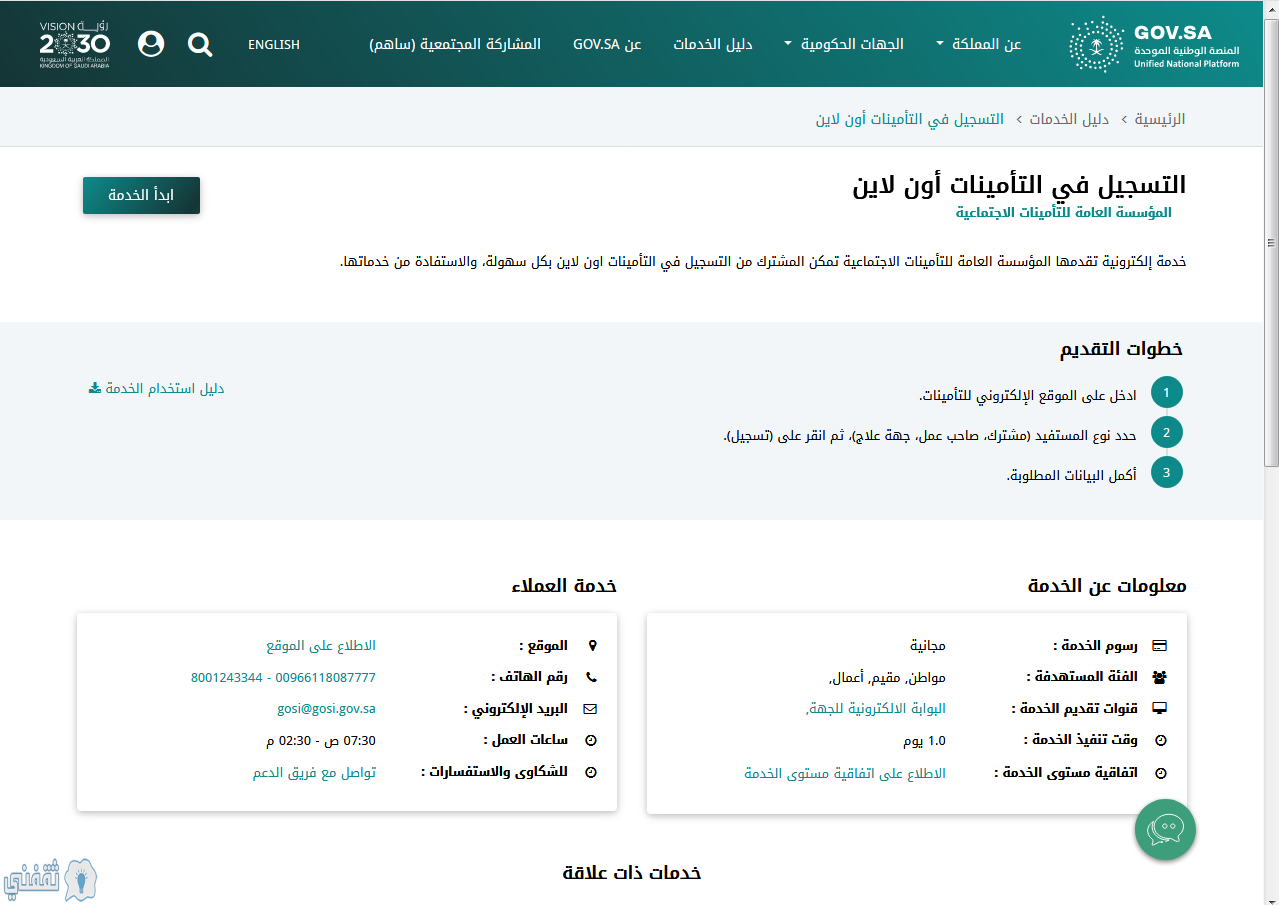Click the map pin icon beside الموقع
The image size is (1279, 905).
pos(591,645)
